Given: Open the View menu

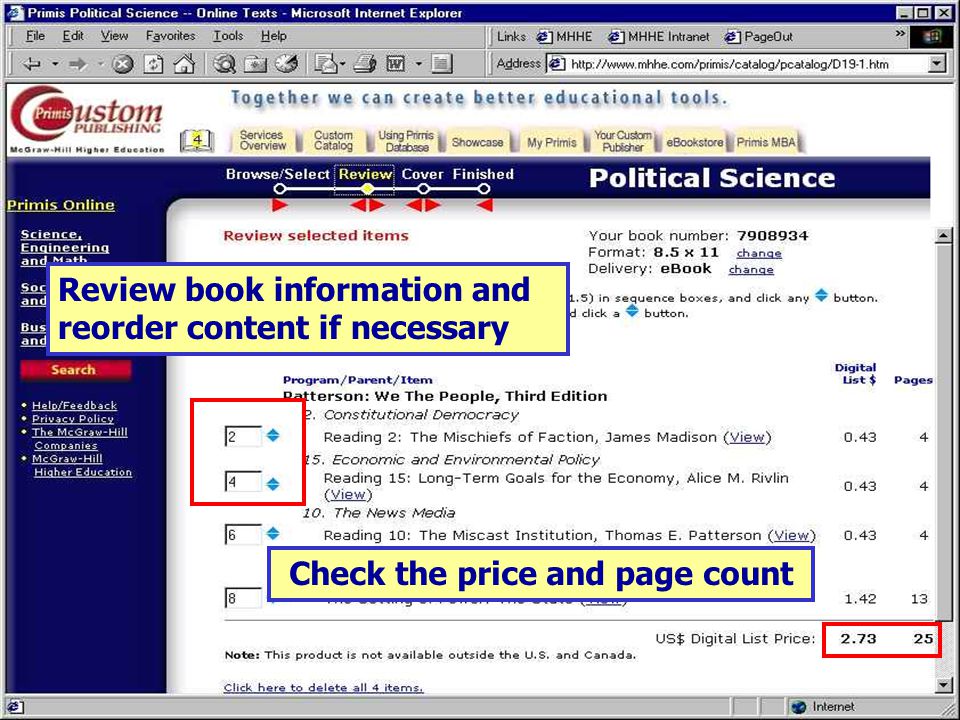Looking at the screenshot, I should (x=114, y=36).
